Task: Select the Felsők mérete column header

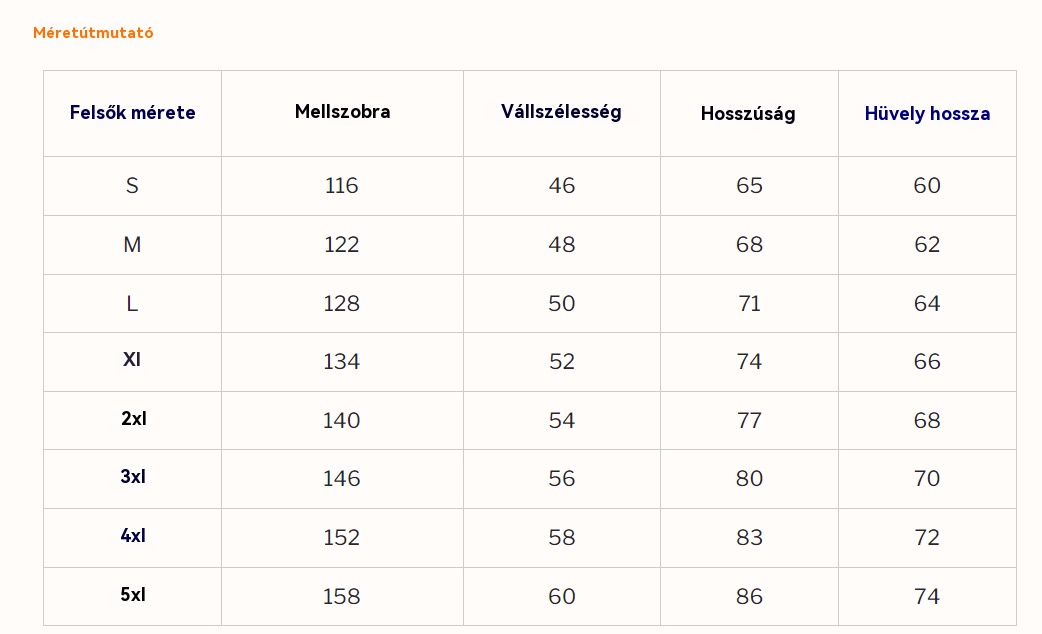Action: pos(132,113)
